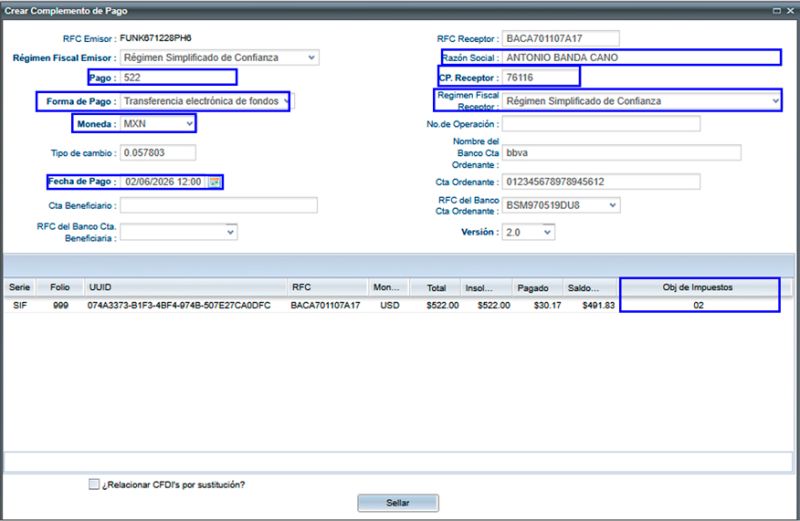
Task: Focus the CP. Receptor field
Action: click(x=540, y=78)
